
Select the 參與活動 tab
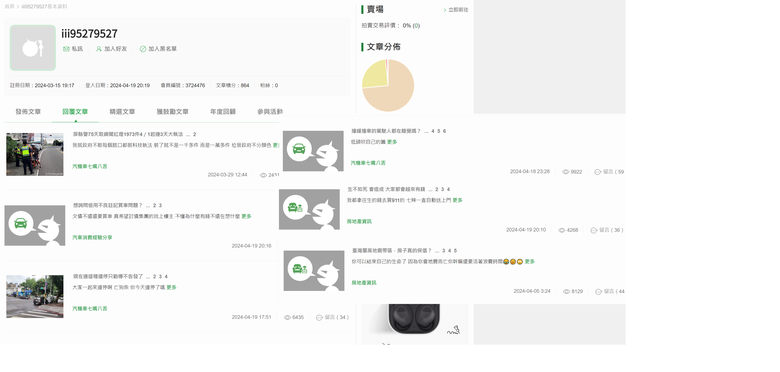point(270,112)
